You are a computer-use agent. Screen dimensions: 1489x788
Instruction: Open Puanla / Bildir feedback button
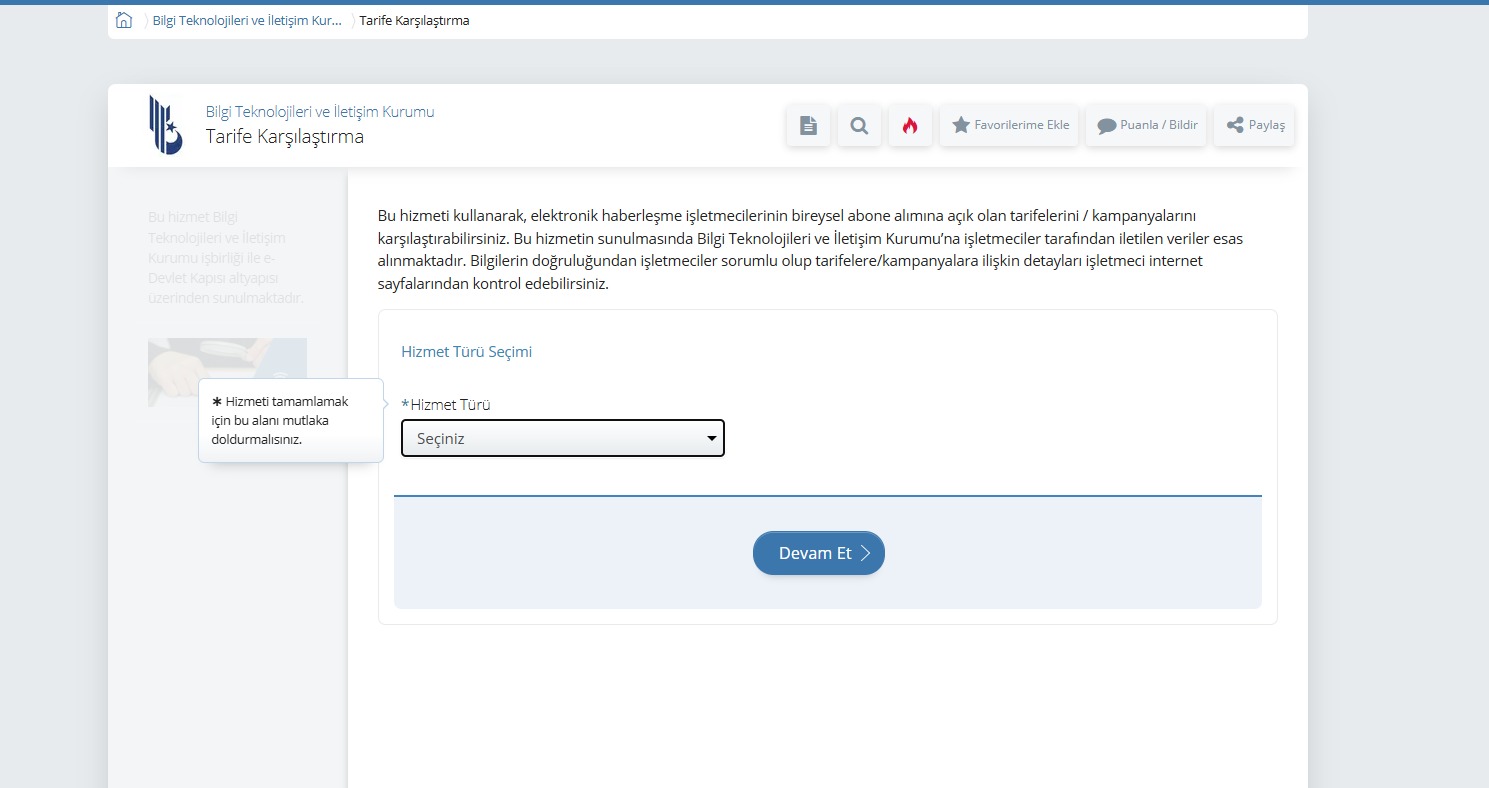click(x=1146, y=126)
